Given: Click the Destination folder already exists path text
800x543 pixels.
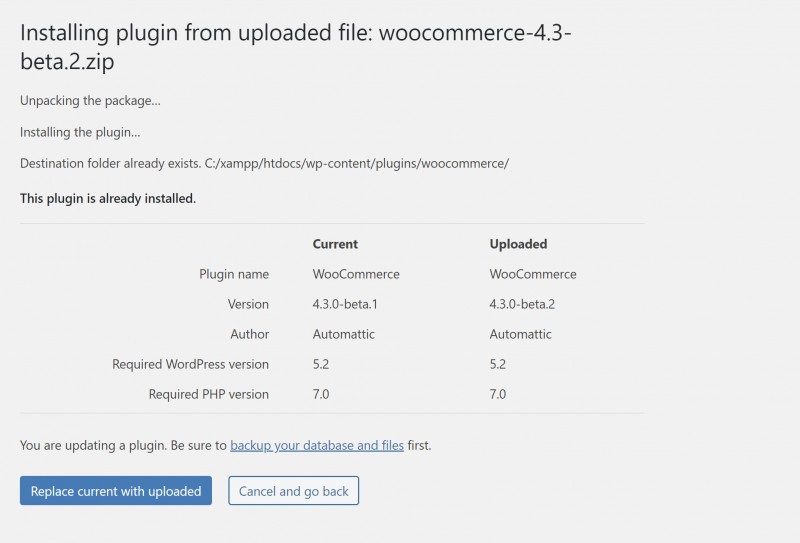Looking at the screenshot, I should click(264, 163).
